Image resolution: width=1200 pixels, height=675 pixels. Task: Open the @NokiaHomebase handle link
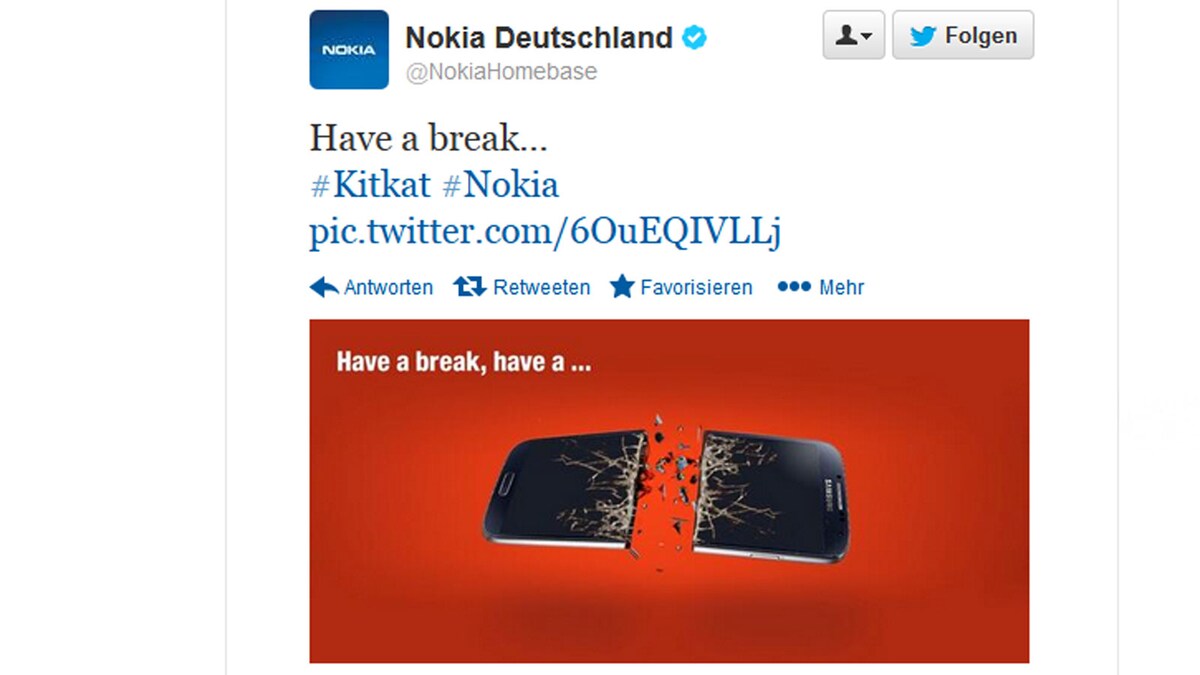coord(501,72)
